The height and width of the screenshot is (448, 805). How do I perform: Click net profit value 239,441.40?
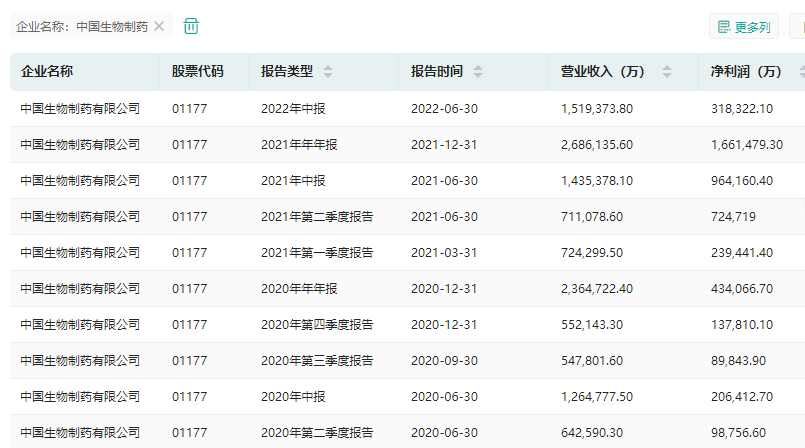pos(741,252)
